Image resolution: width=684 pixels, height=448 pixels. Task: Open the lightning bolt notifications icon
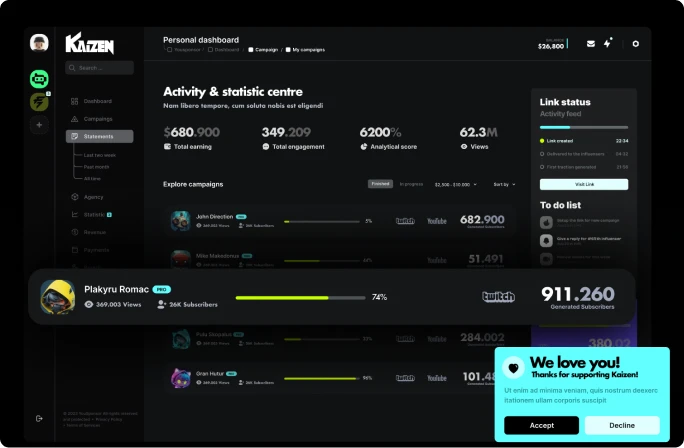607,43
